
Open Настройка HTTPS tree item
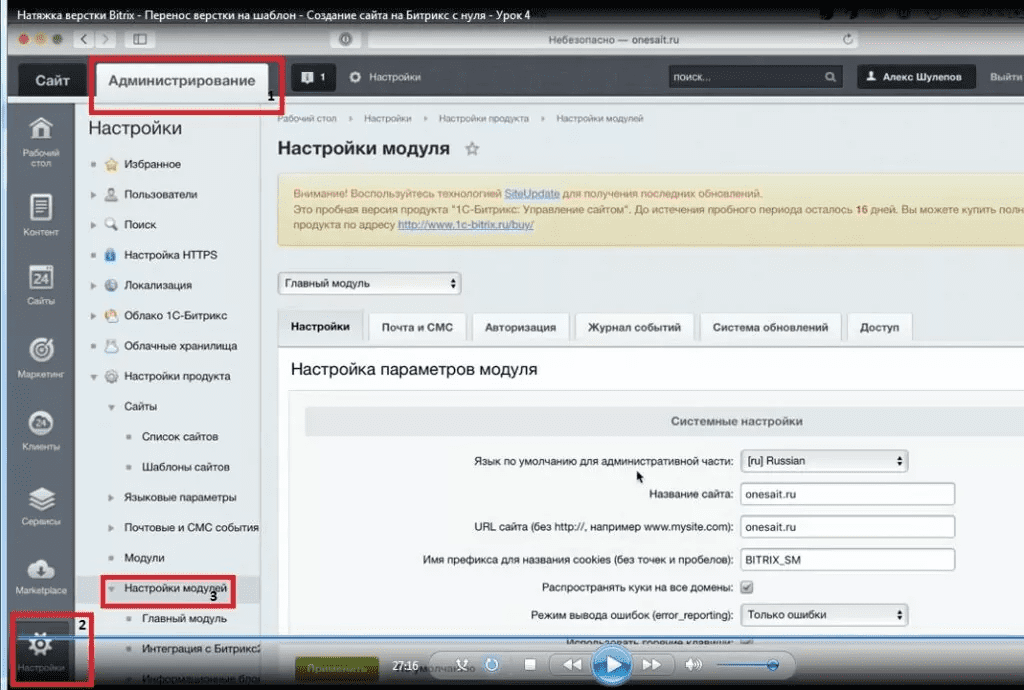pos(170,255)
